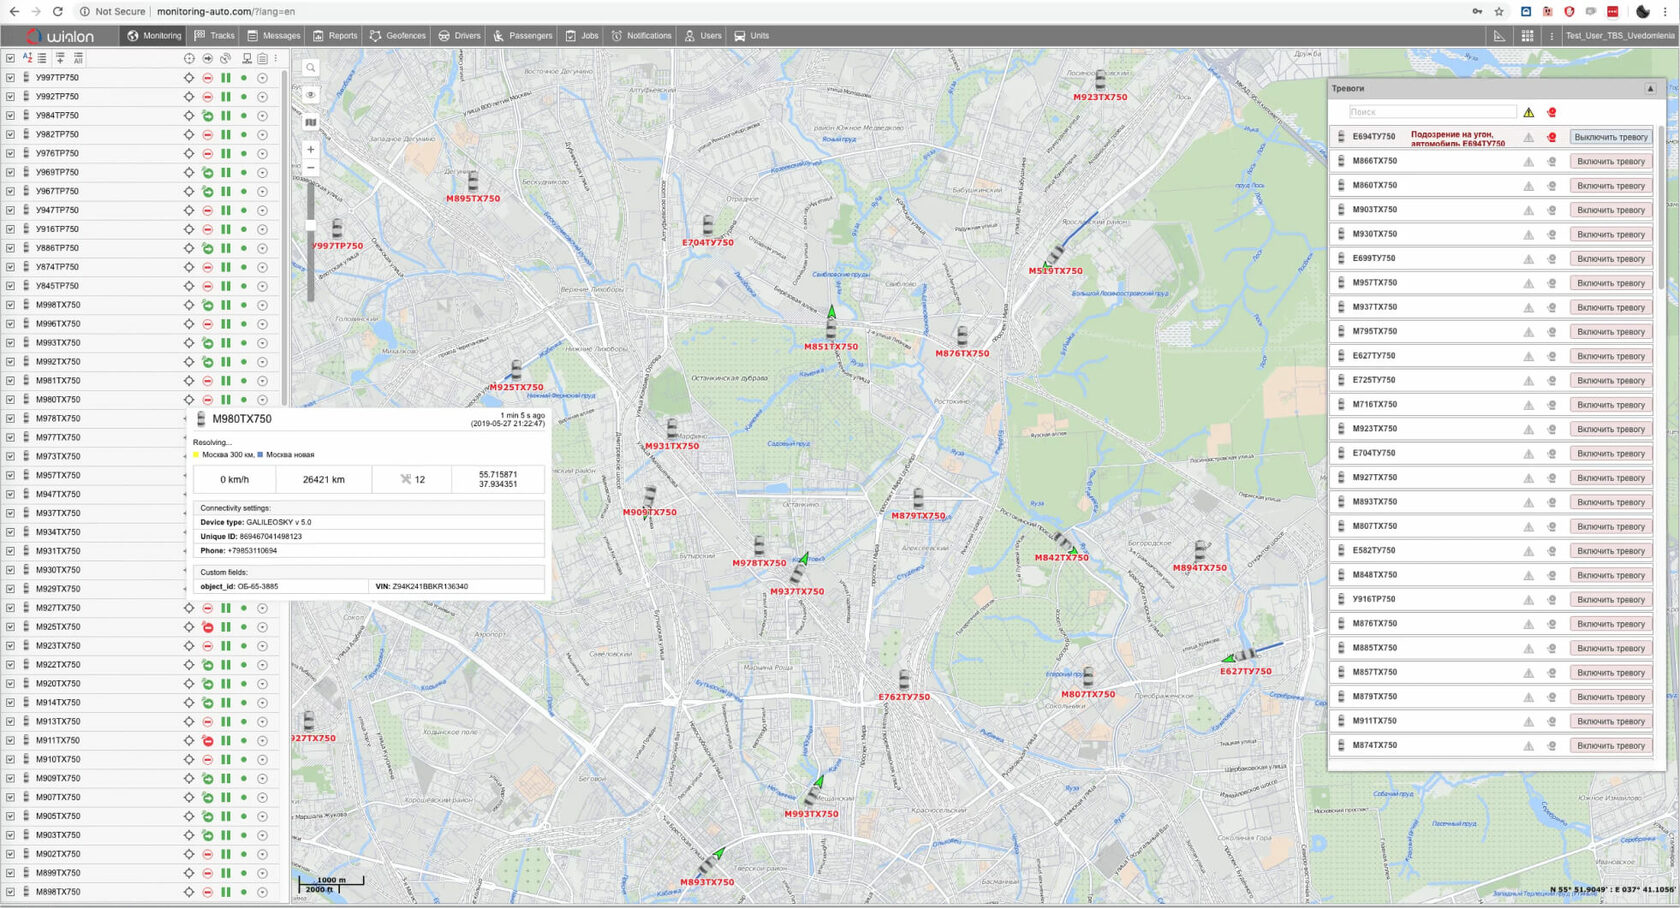
Task: Collapse the Тревоги panel with arrow button
Action: click(x=1650, y=89)
